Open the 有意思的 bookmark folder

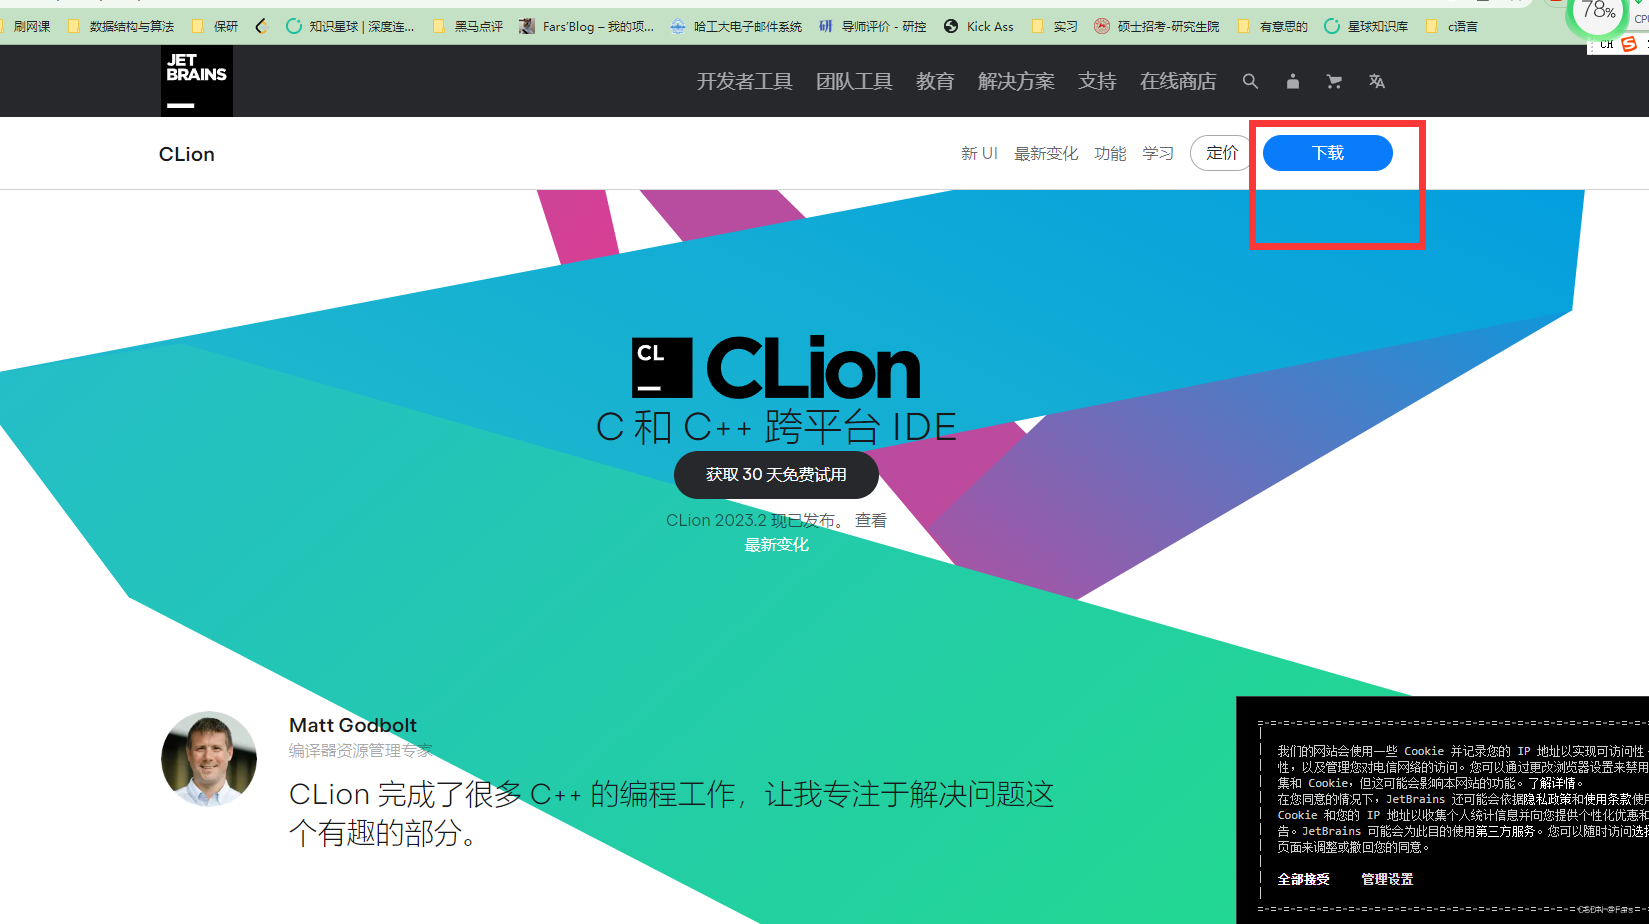(x=1273, y=26)
